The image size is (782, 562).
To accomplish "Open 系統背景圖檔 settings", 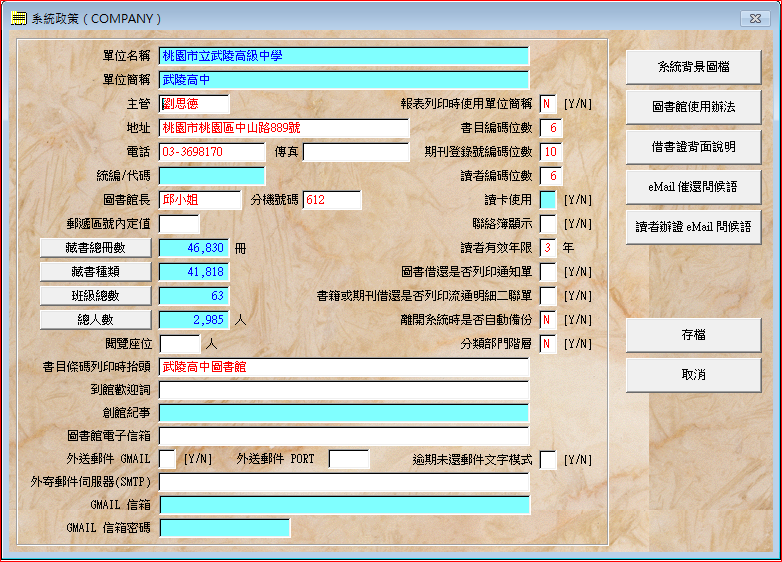I will (693, 67).
